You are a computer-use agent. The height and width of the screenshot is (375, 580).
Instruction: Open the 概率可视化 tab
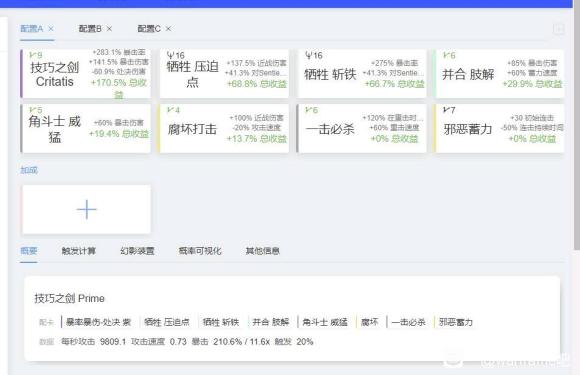coord(200,251)
